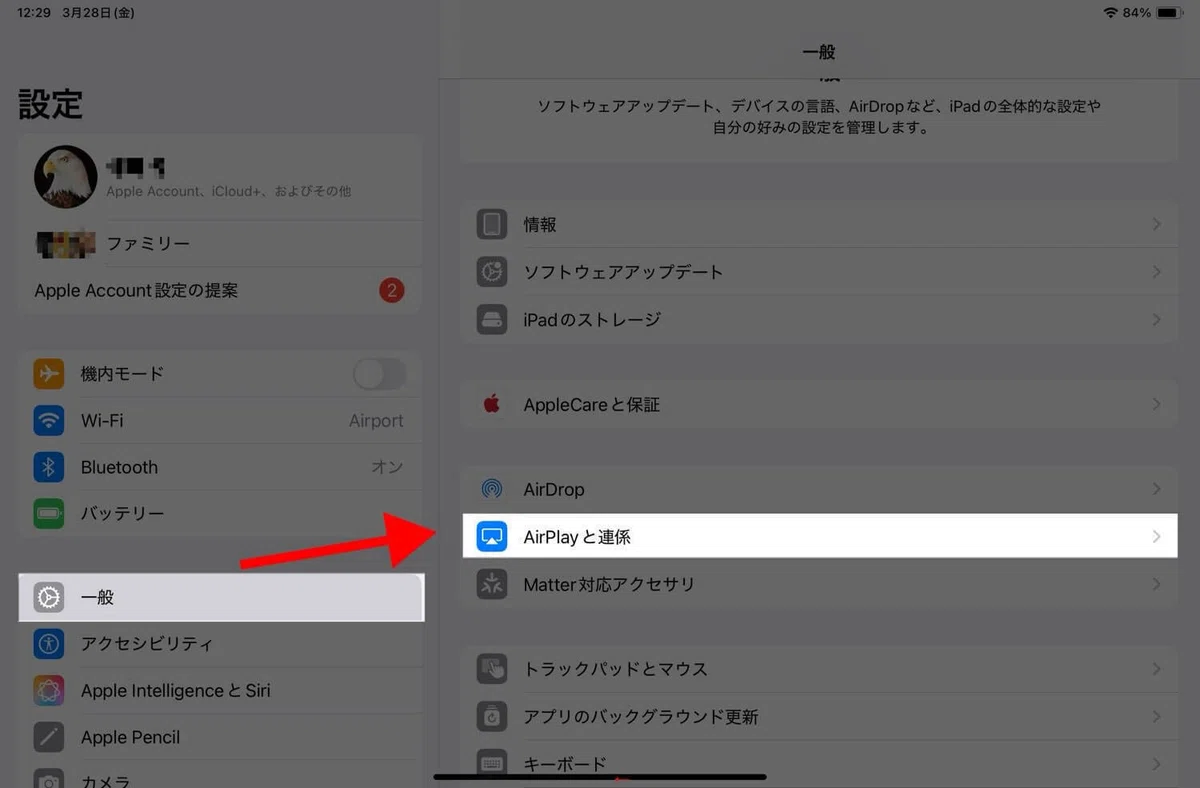Open AirPlayと連係 settings

pos(819,537)
